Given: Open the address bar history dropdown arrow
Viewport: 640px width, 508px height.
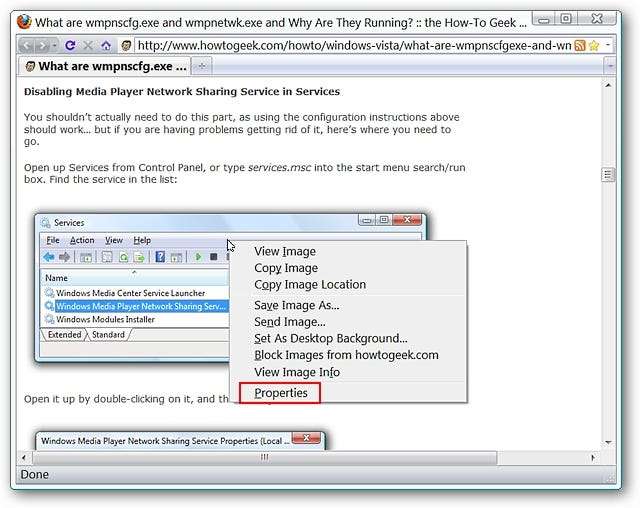Looking at the screenshot, I should coord(608,45).
